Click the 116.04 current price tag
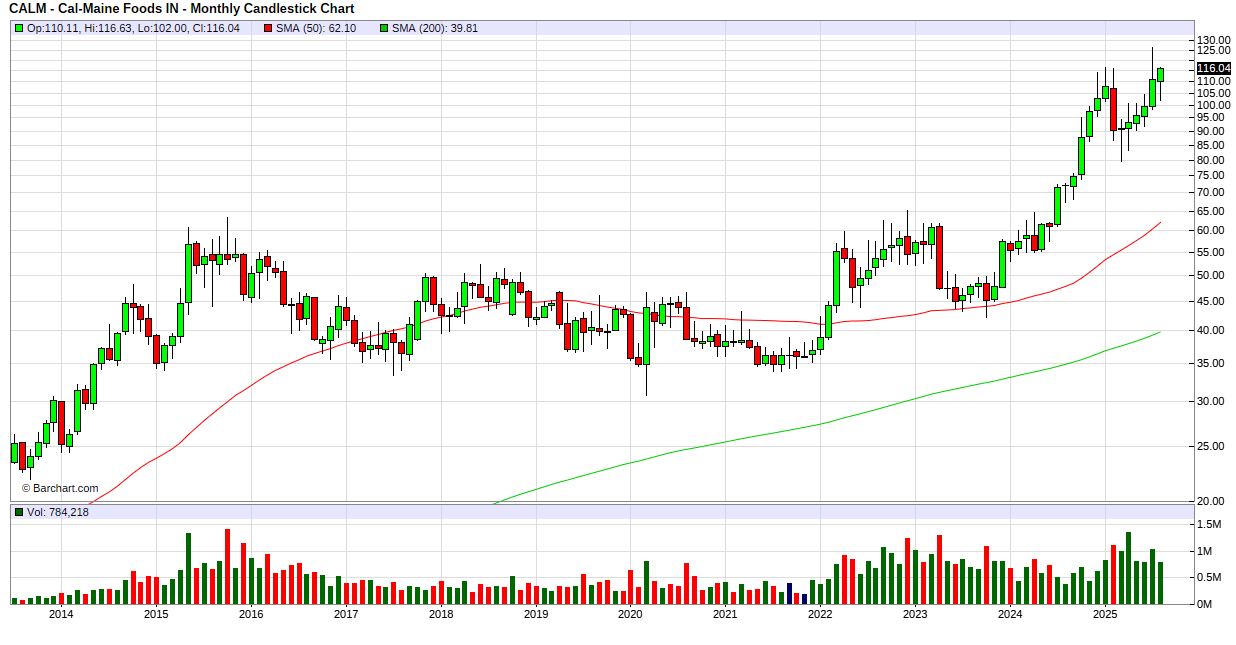This screenshot has width=1236, height=645. tap(1214, 68)
